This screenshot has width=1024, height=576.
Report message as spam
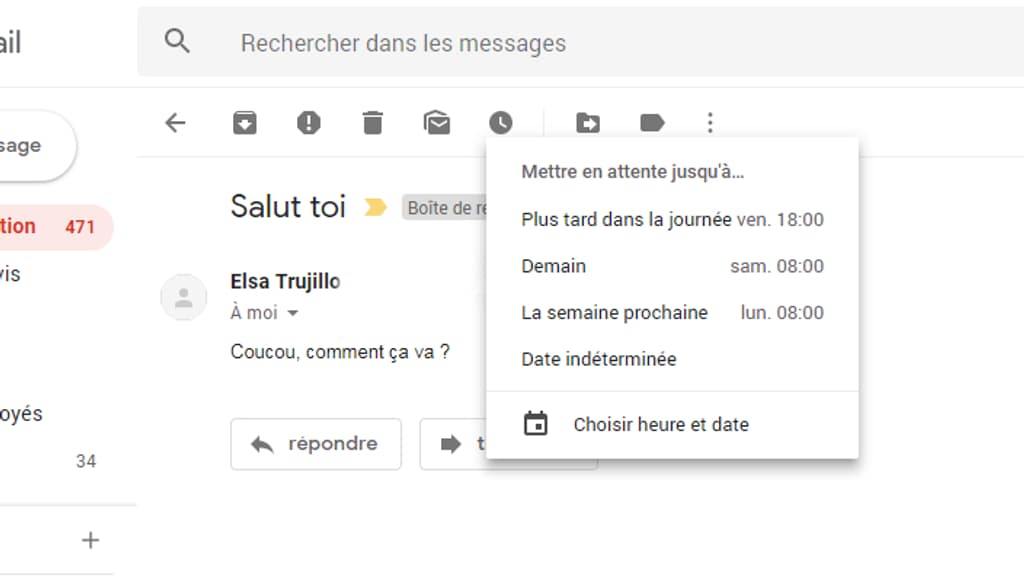[x=309, y=123]
